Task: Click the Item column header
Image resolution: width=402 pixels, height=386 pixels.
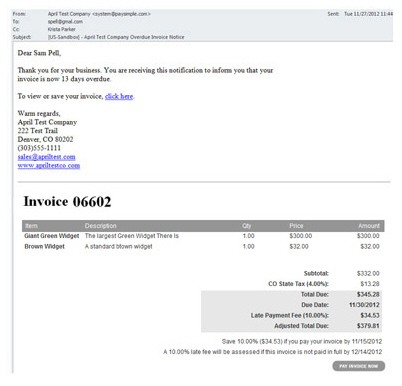Action: (31, 226)
